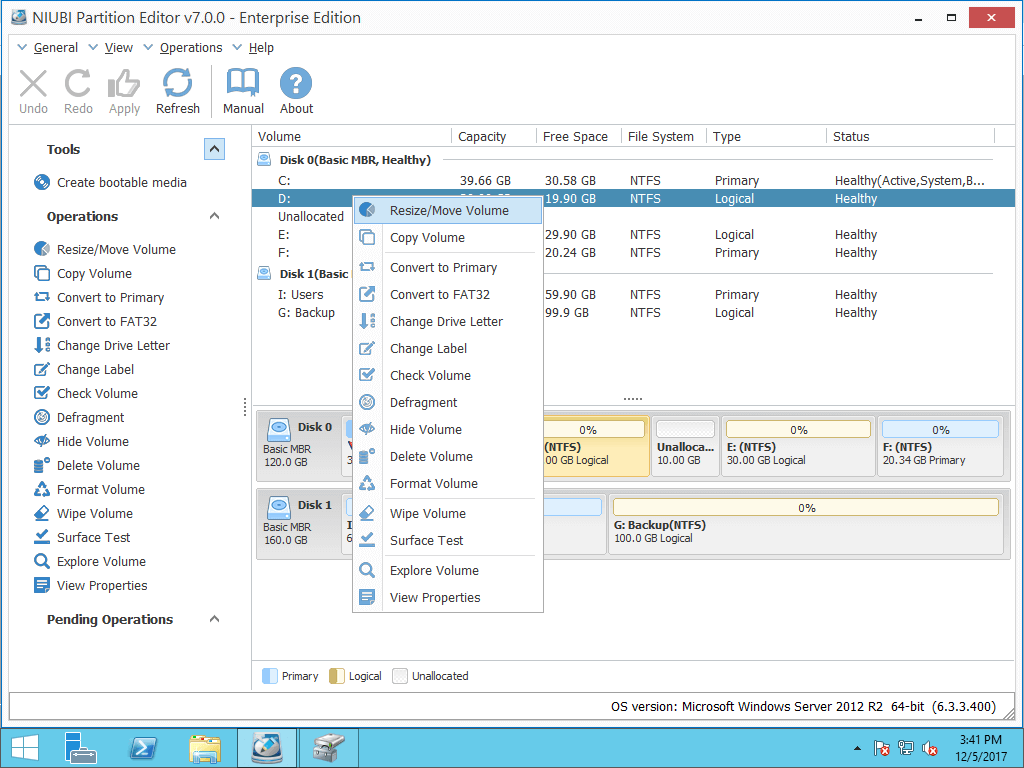
Task: Click the Refresh toolbar icon
Action: (x=178, y=84)
